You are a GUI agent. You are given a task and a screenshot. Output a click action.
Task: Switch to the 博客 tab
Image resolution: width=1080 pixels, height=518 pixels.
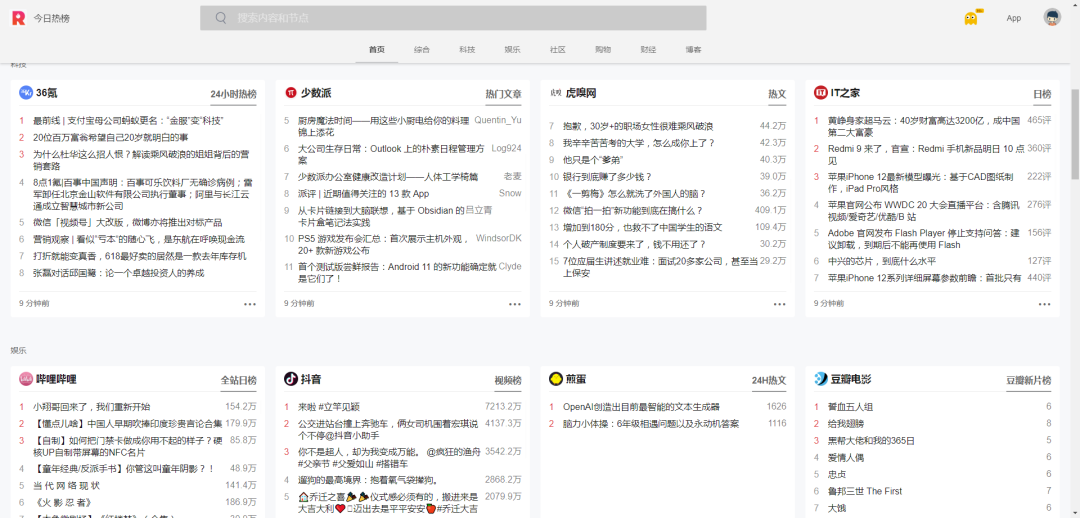click(x=694, y=50)
